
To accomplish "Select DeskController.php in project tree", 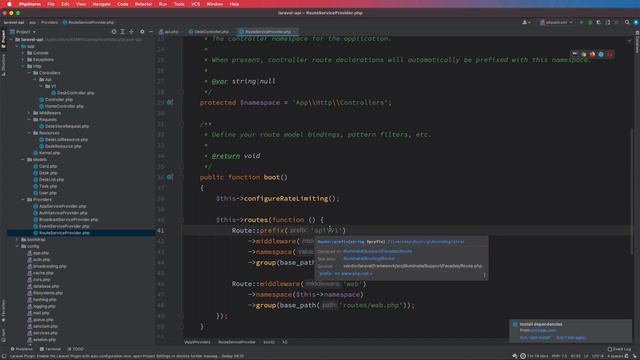I will 73,93.
